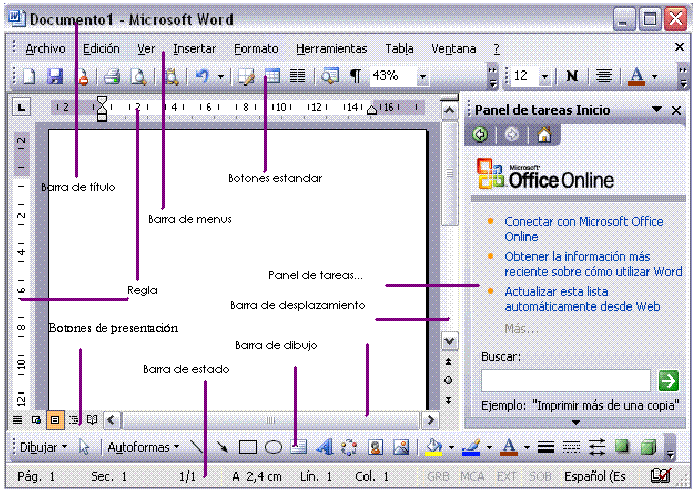Go forward in the task pane

[x=512, y=134]
